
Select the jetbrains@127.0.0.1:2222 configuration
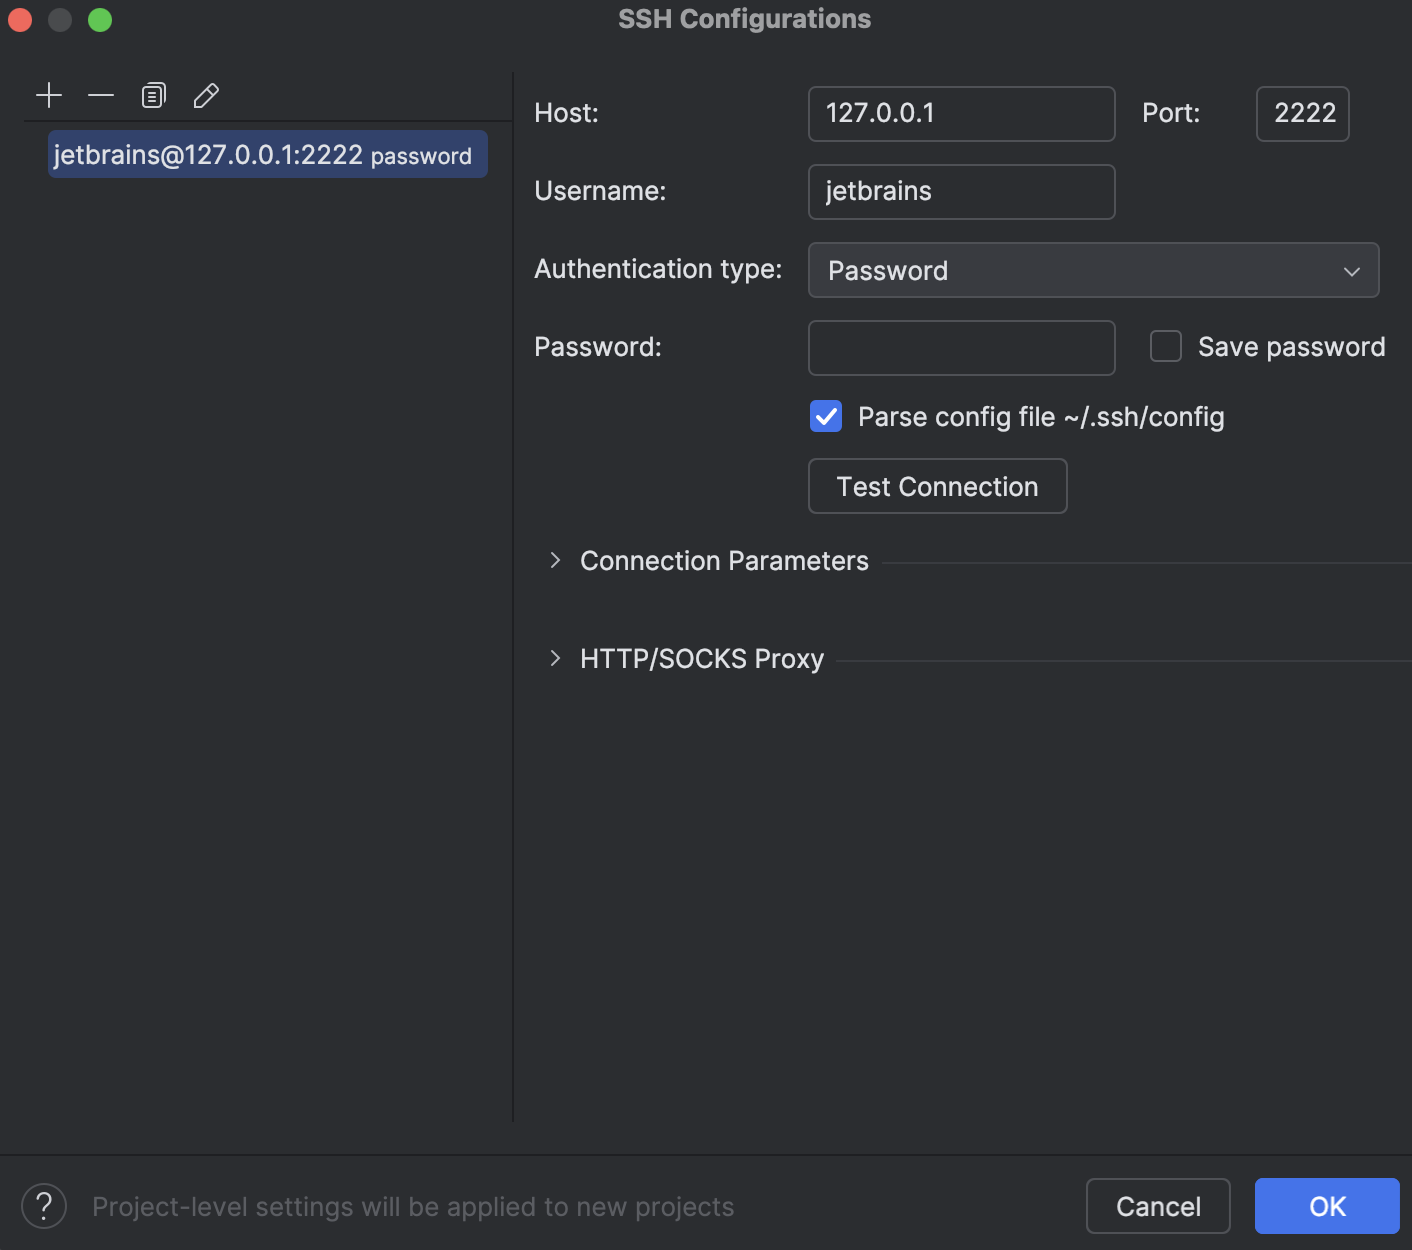coord(266,154)
